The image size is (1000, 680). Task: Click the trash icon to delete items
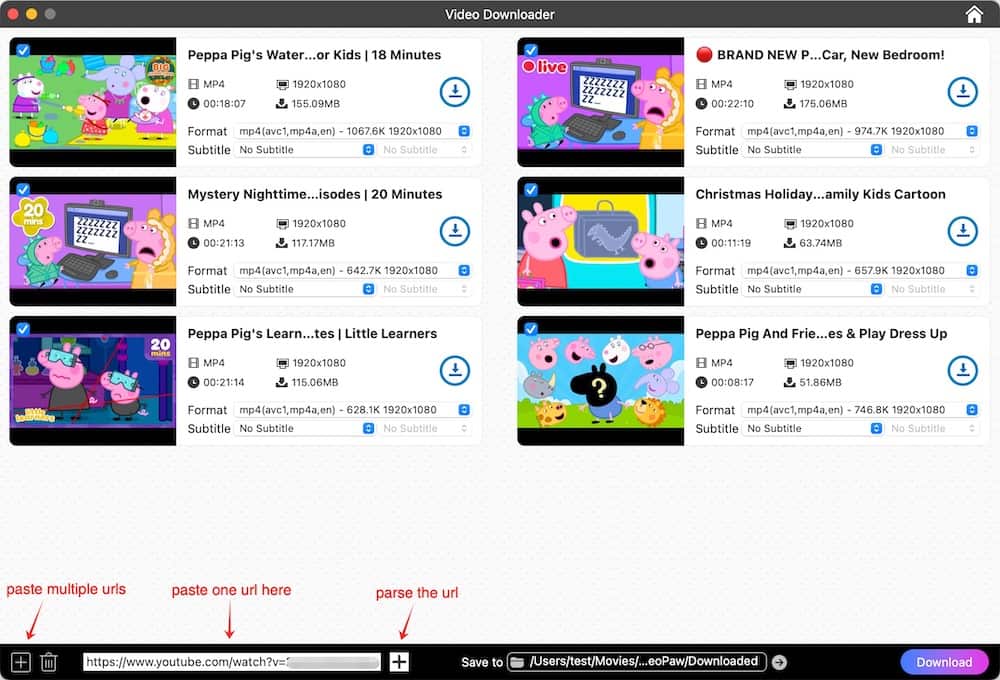click(x=48, y=662)
